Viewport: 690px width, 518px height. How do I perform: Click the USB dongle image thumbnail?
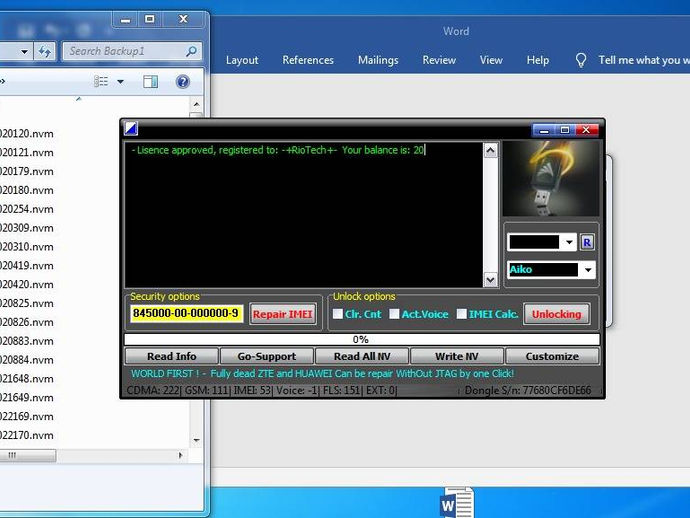(551, 178)
